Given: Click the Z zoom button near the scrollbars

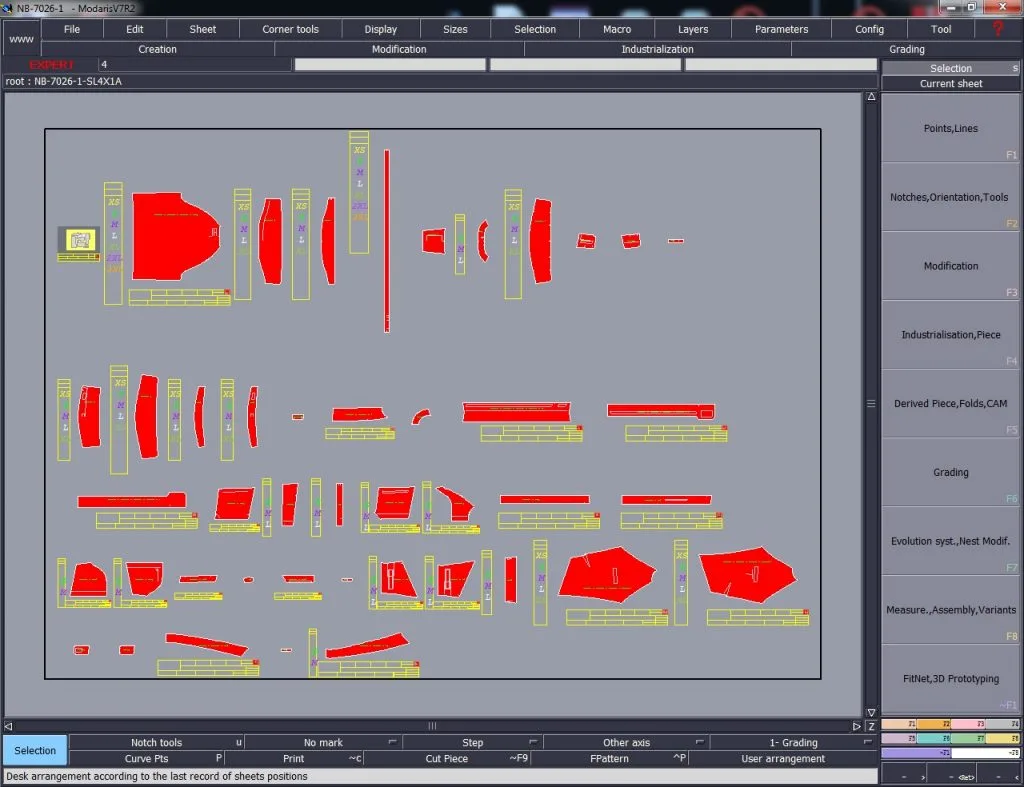Looking at the screenshot, I should tap(871, 726).
